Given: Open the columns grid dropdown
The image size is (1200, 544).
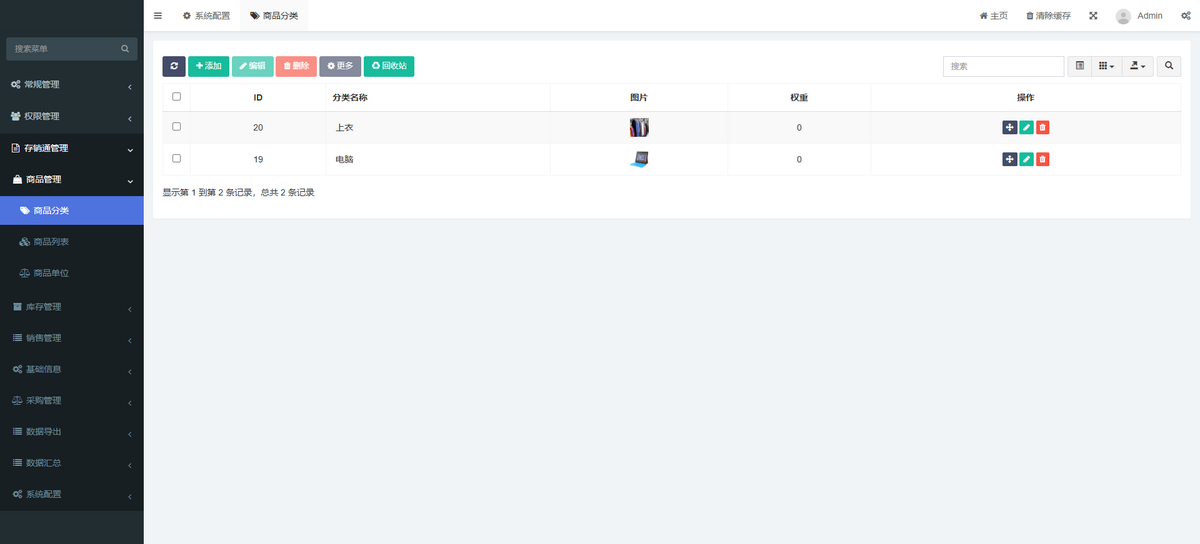Looking at the screenshot, I should pyautogui.click(x=1106, y=66).
